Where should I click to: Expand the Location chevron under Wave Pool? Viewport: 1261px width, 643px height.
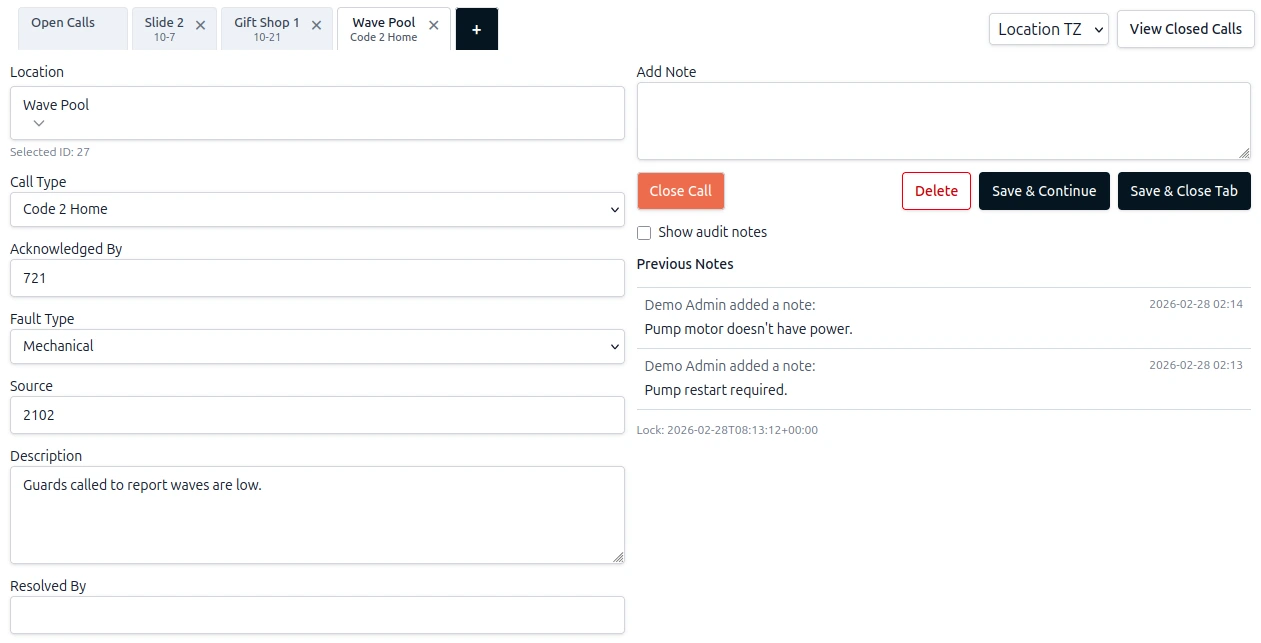[x=39, y=123]
